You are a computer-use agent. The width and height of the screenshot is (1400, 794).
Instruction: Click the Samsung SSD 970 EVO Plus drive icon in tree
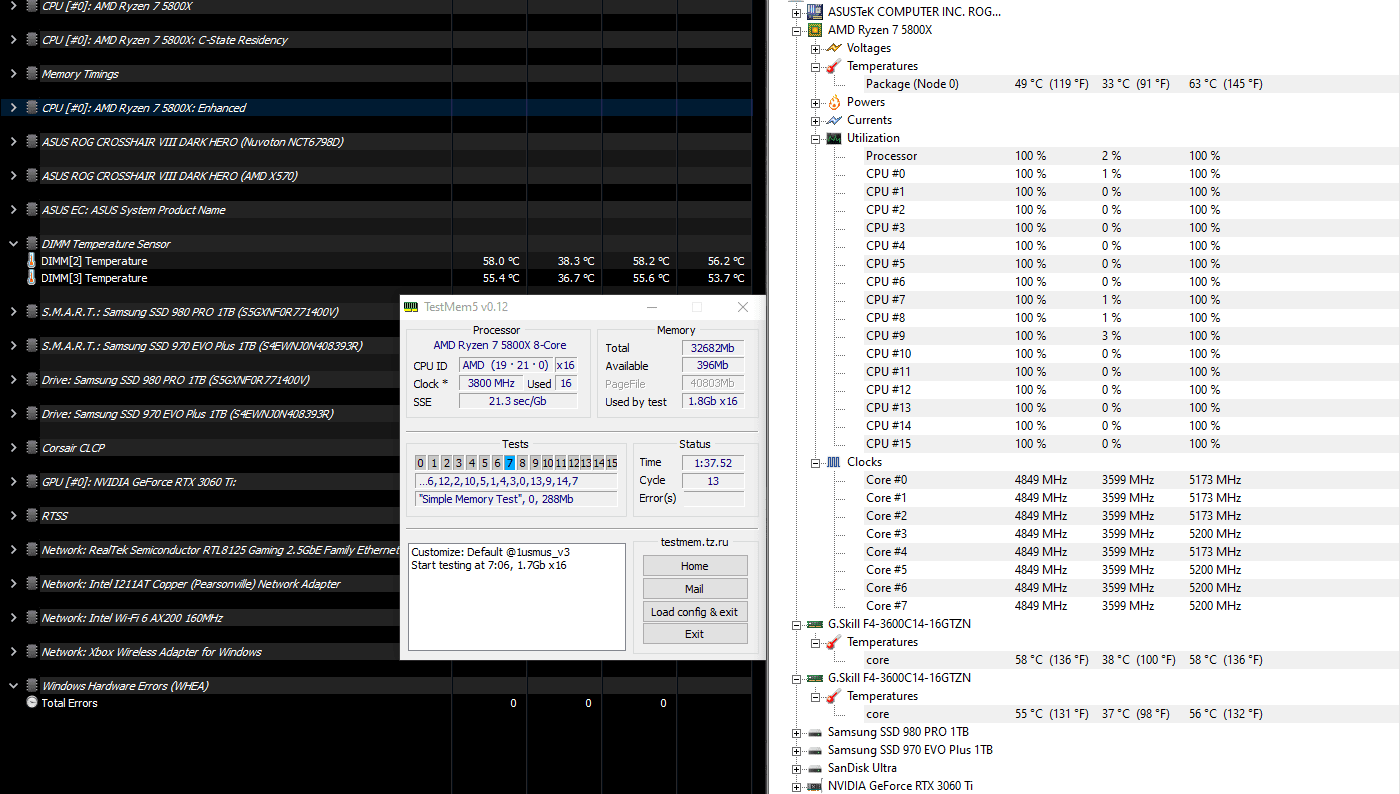[816, 750]
